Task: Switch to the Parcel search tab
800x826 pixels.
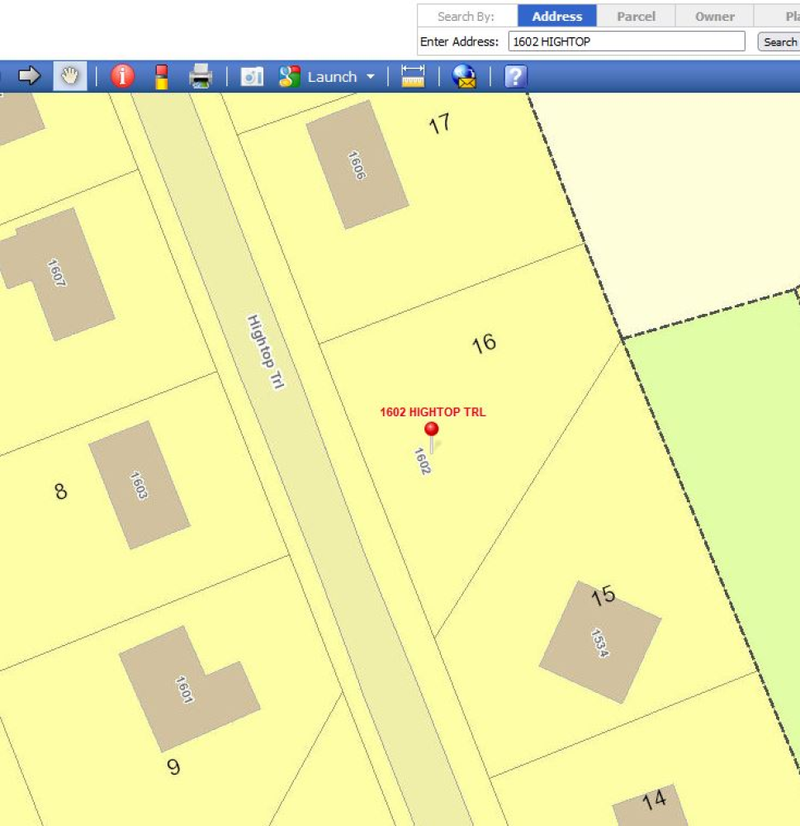Action: [x=636, y=16]
